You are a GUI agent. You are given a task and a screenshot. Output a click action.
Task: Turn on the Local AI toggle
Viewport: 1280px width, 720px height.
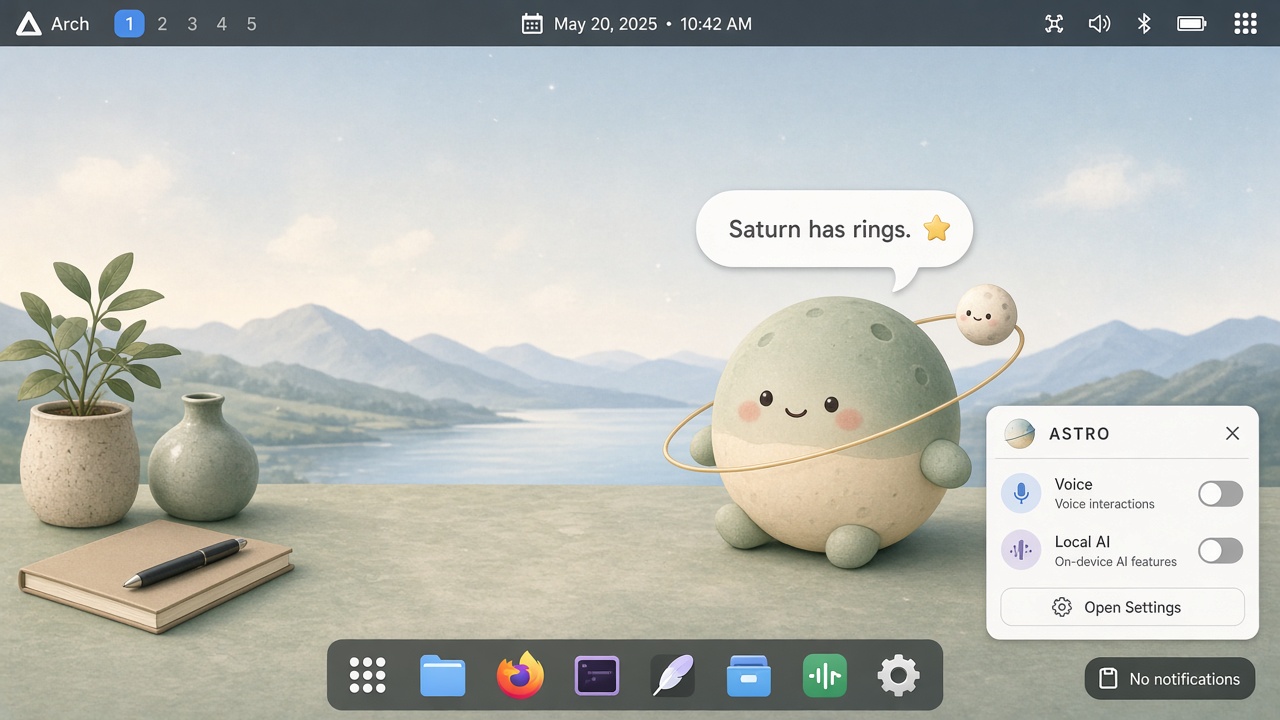(1221, 550)
